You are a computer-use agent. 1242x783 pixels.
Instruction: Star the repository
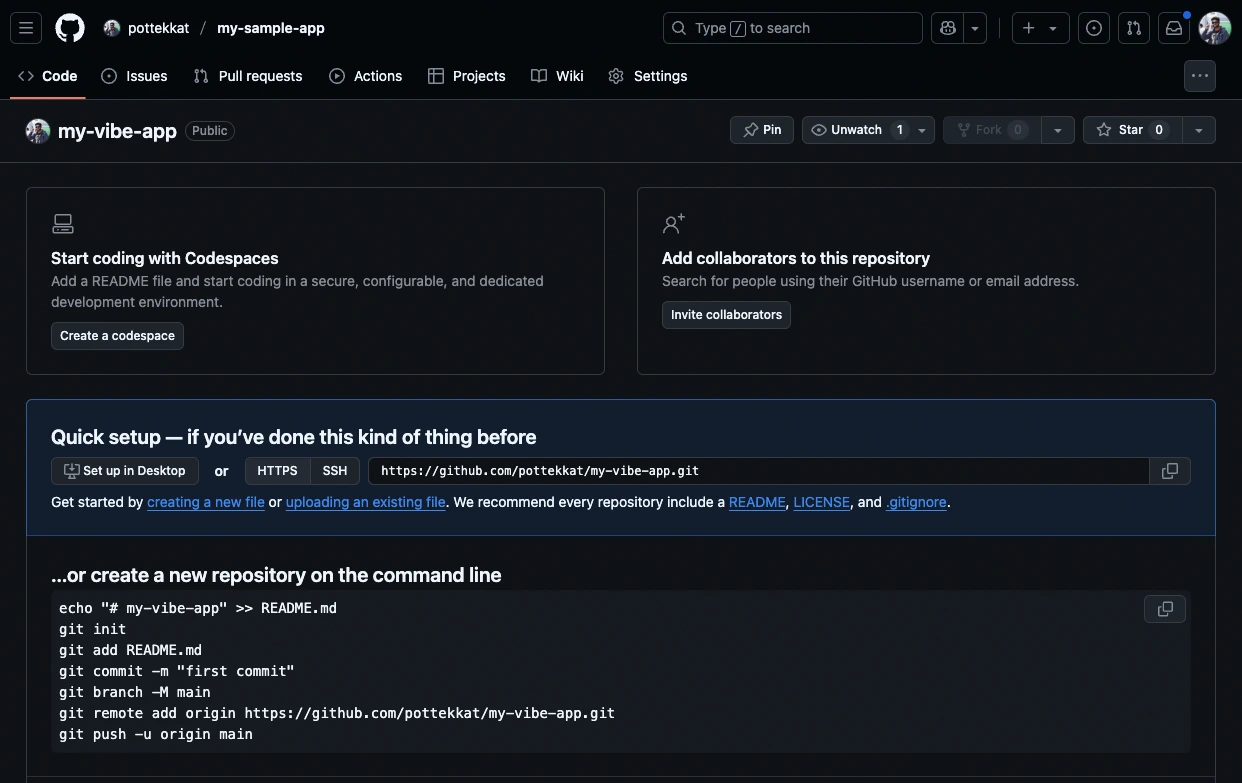coord(1132,130)
